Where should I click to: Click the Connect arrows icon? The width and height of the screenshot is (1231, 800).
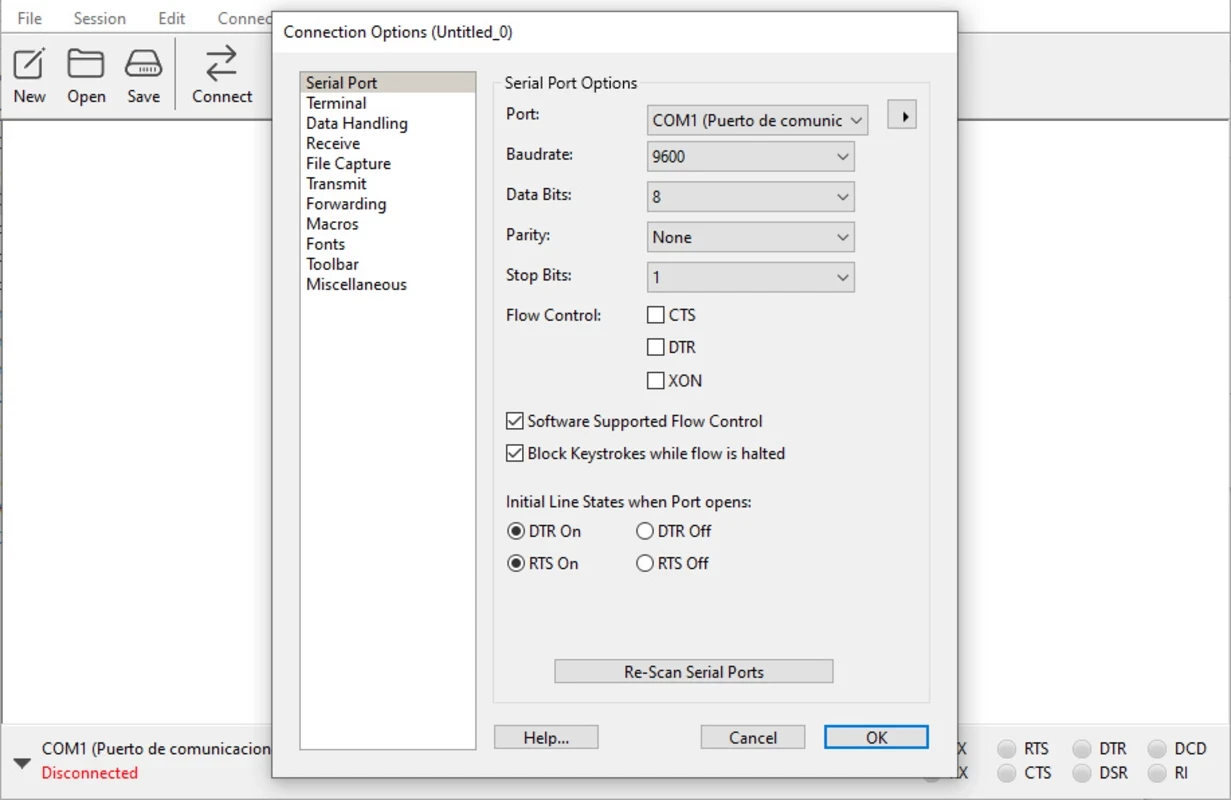point(221,64)
